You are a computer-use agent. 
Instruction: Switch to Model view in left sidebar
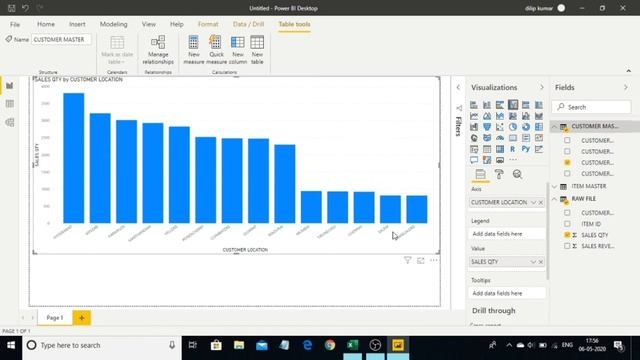point(10,122)
